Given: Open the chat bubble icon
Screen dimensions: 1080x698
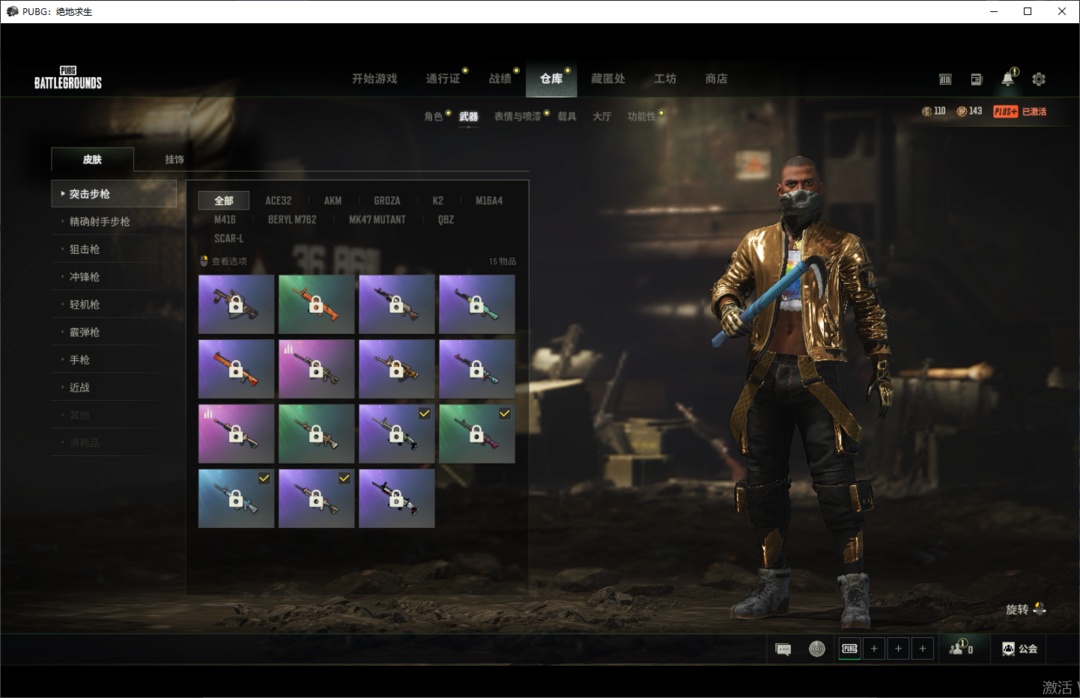Looking at the screenshot, I should click(x=783, y=649).
